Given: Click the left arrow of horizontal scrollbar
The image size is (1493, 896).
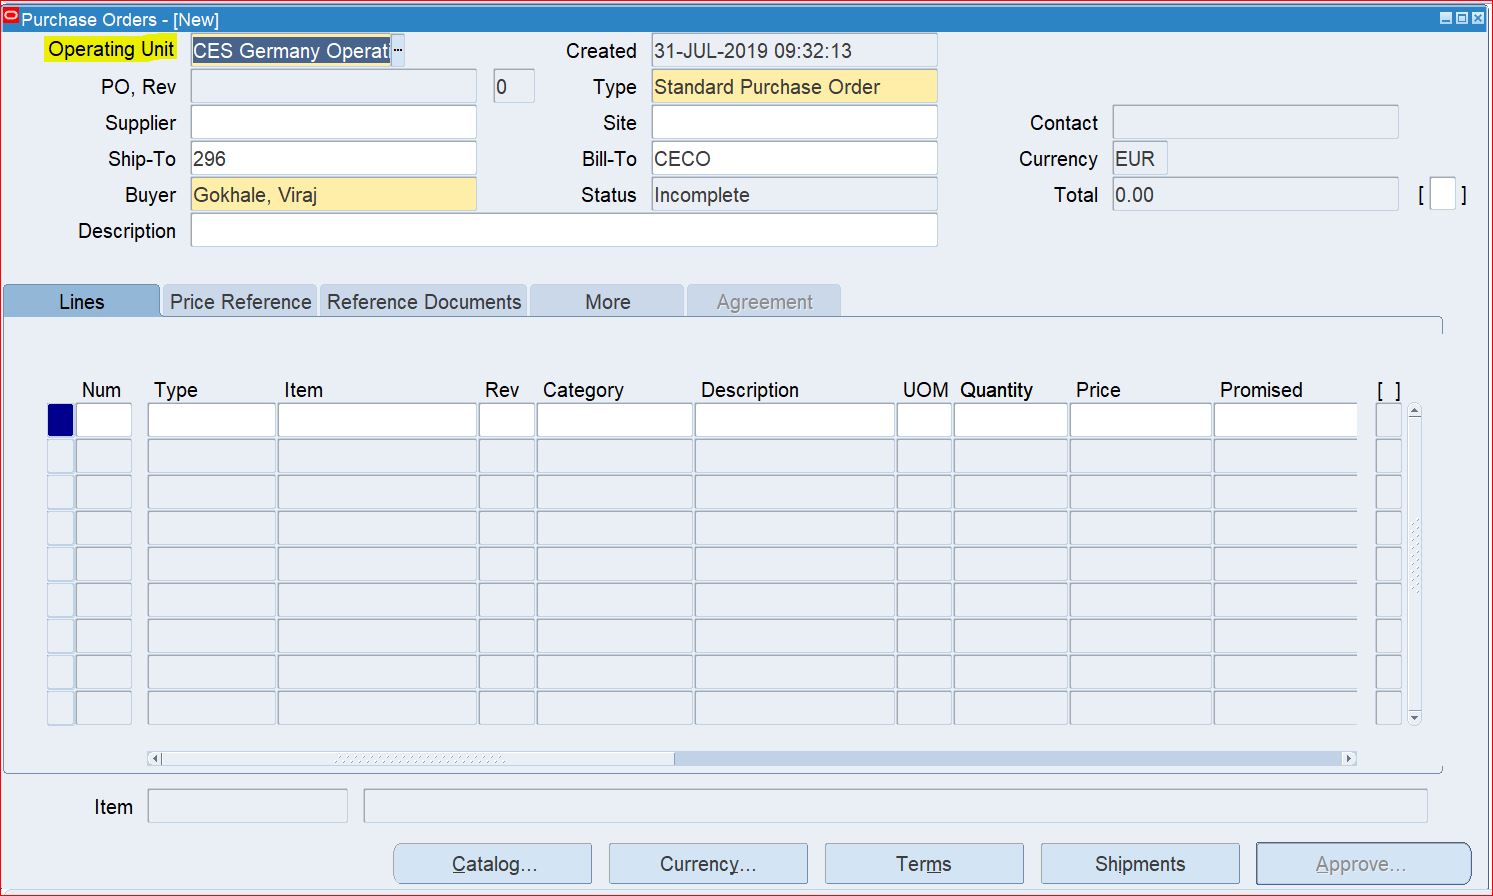Looking at the screenshot, I should 156,758.
